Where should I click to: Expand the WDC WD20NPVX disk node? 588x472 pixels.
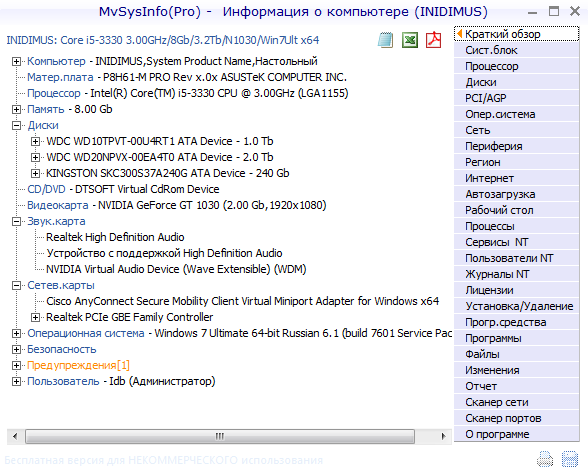(35, 157)
